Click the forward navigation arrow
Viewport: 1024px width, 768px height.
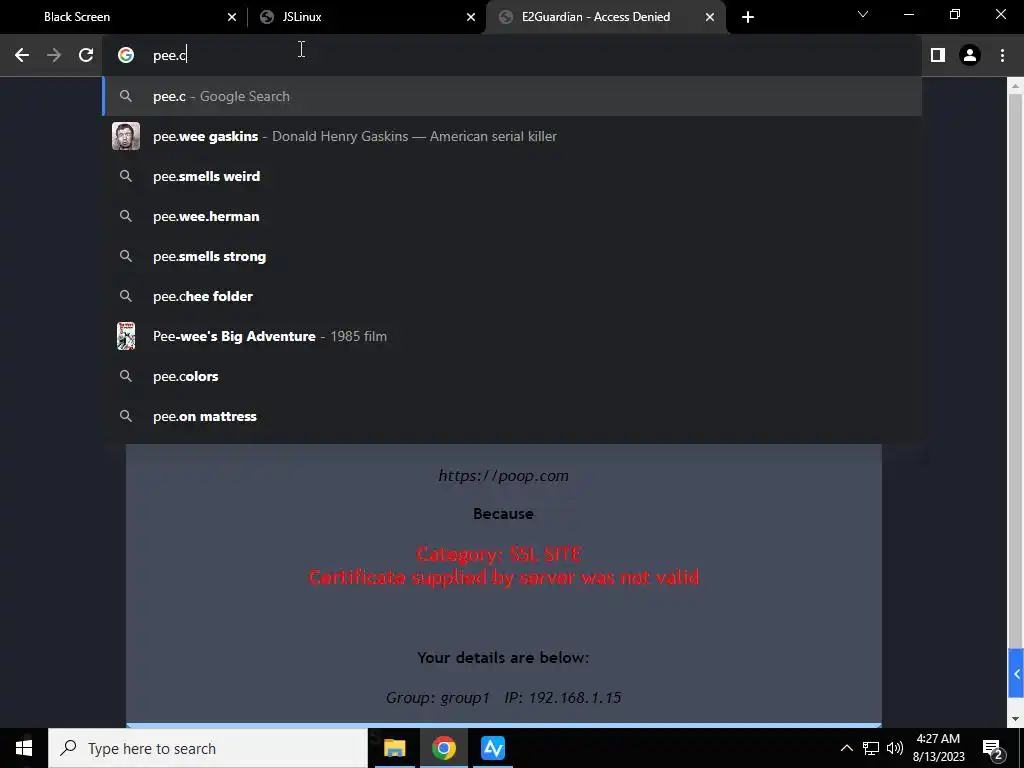54,56
